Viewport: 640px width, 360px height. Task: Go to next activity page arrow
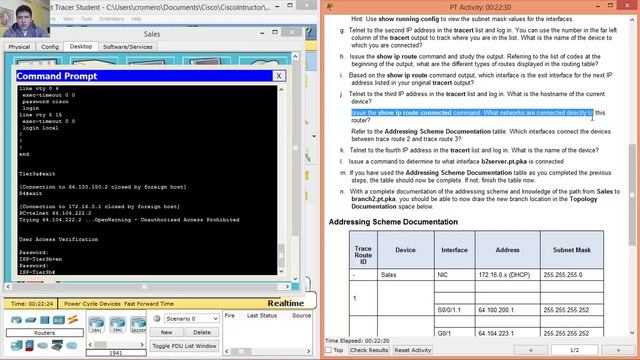(618, 350)
